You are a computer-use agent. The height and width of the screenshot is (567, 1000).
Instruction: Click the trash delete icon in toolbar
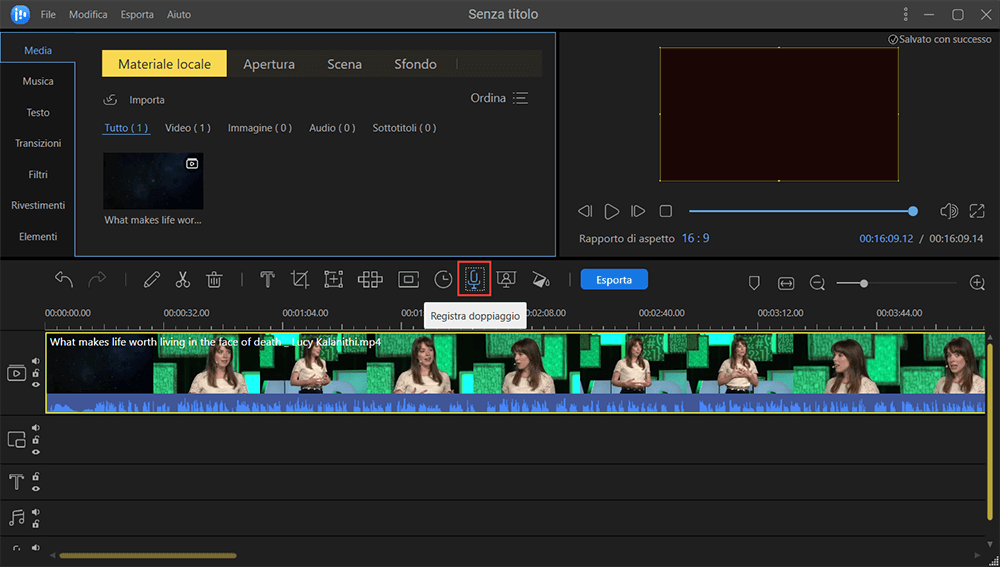214,280
